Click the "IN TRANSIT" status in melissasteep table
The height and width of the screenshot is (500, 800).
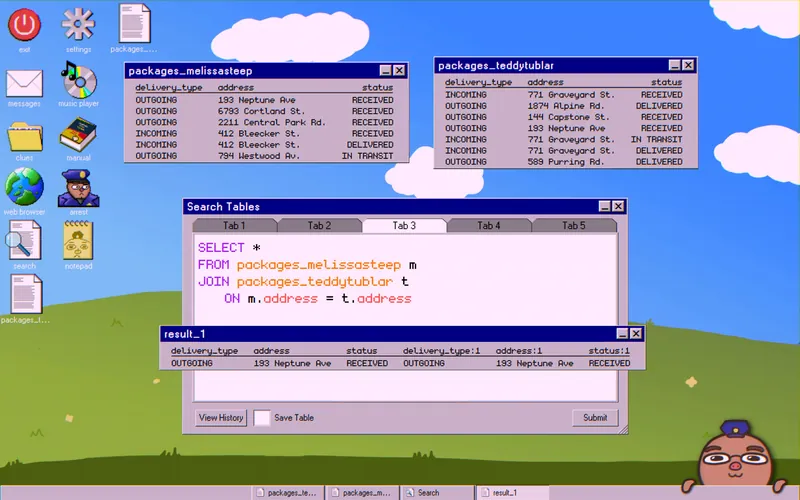coord(367,156)
